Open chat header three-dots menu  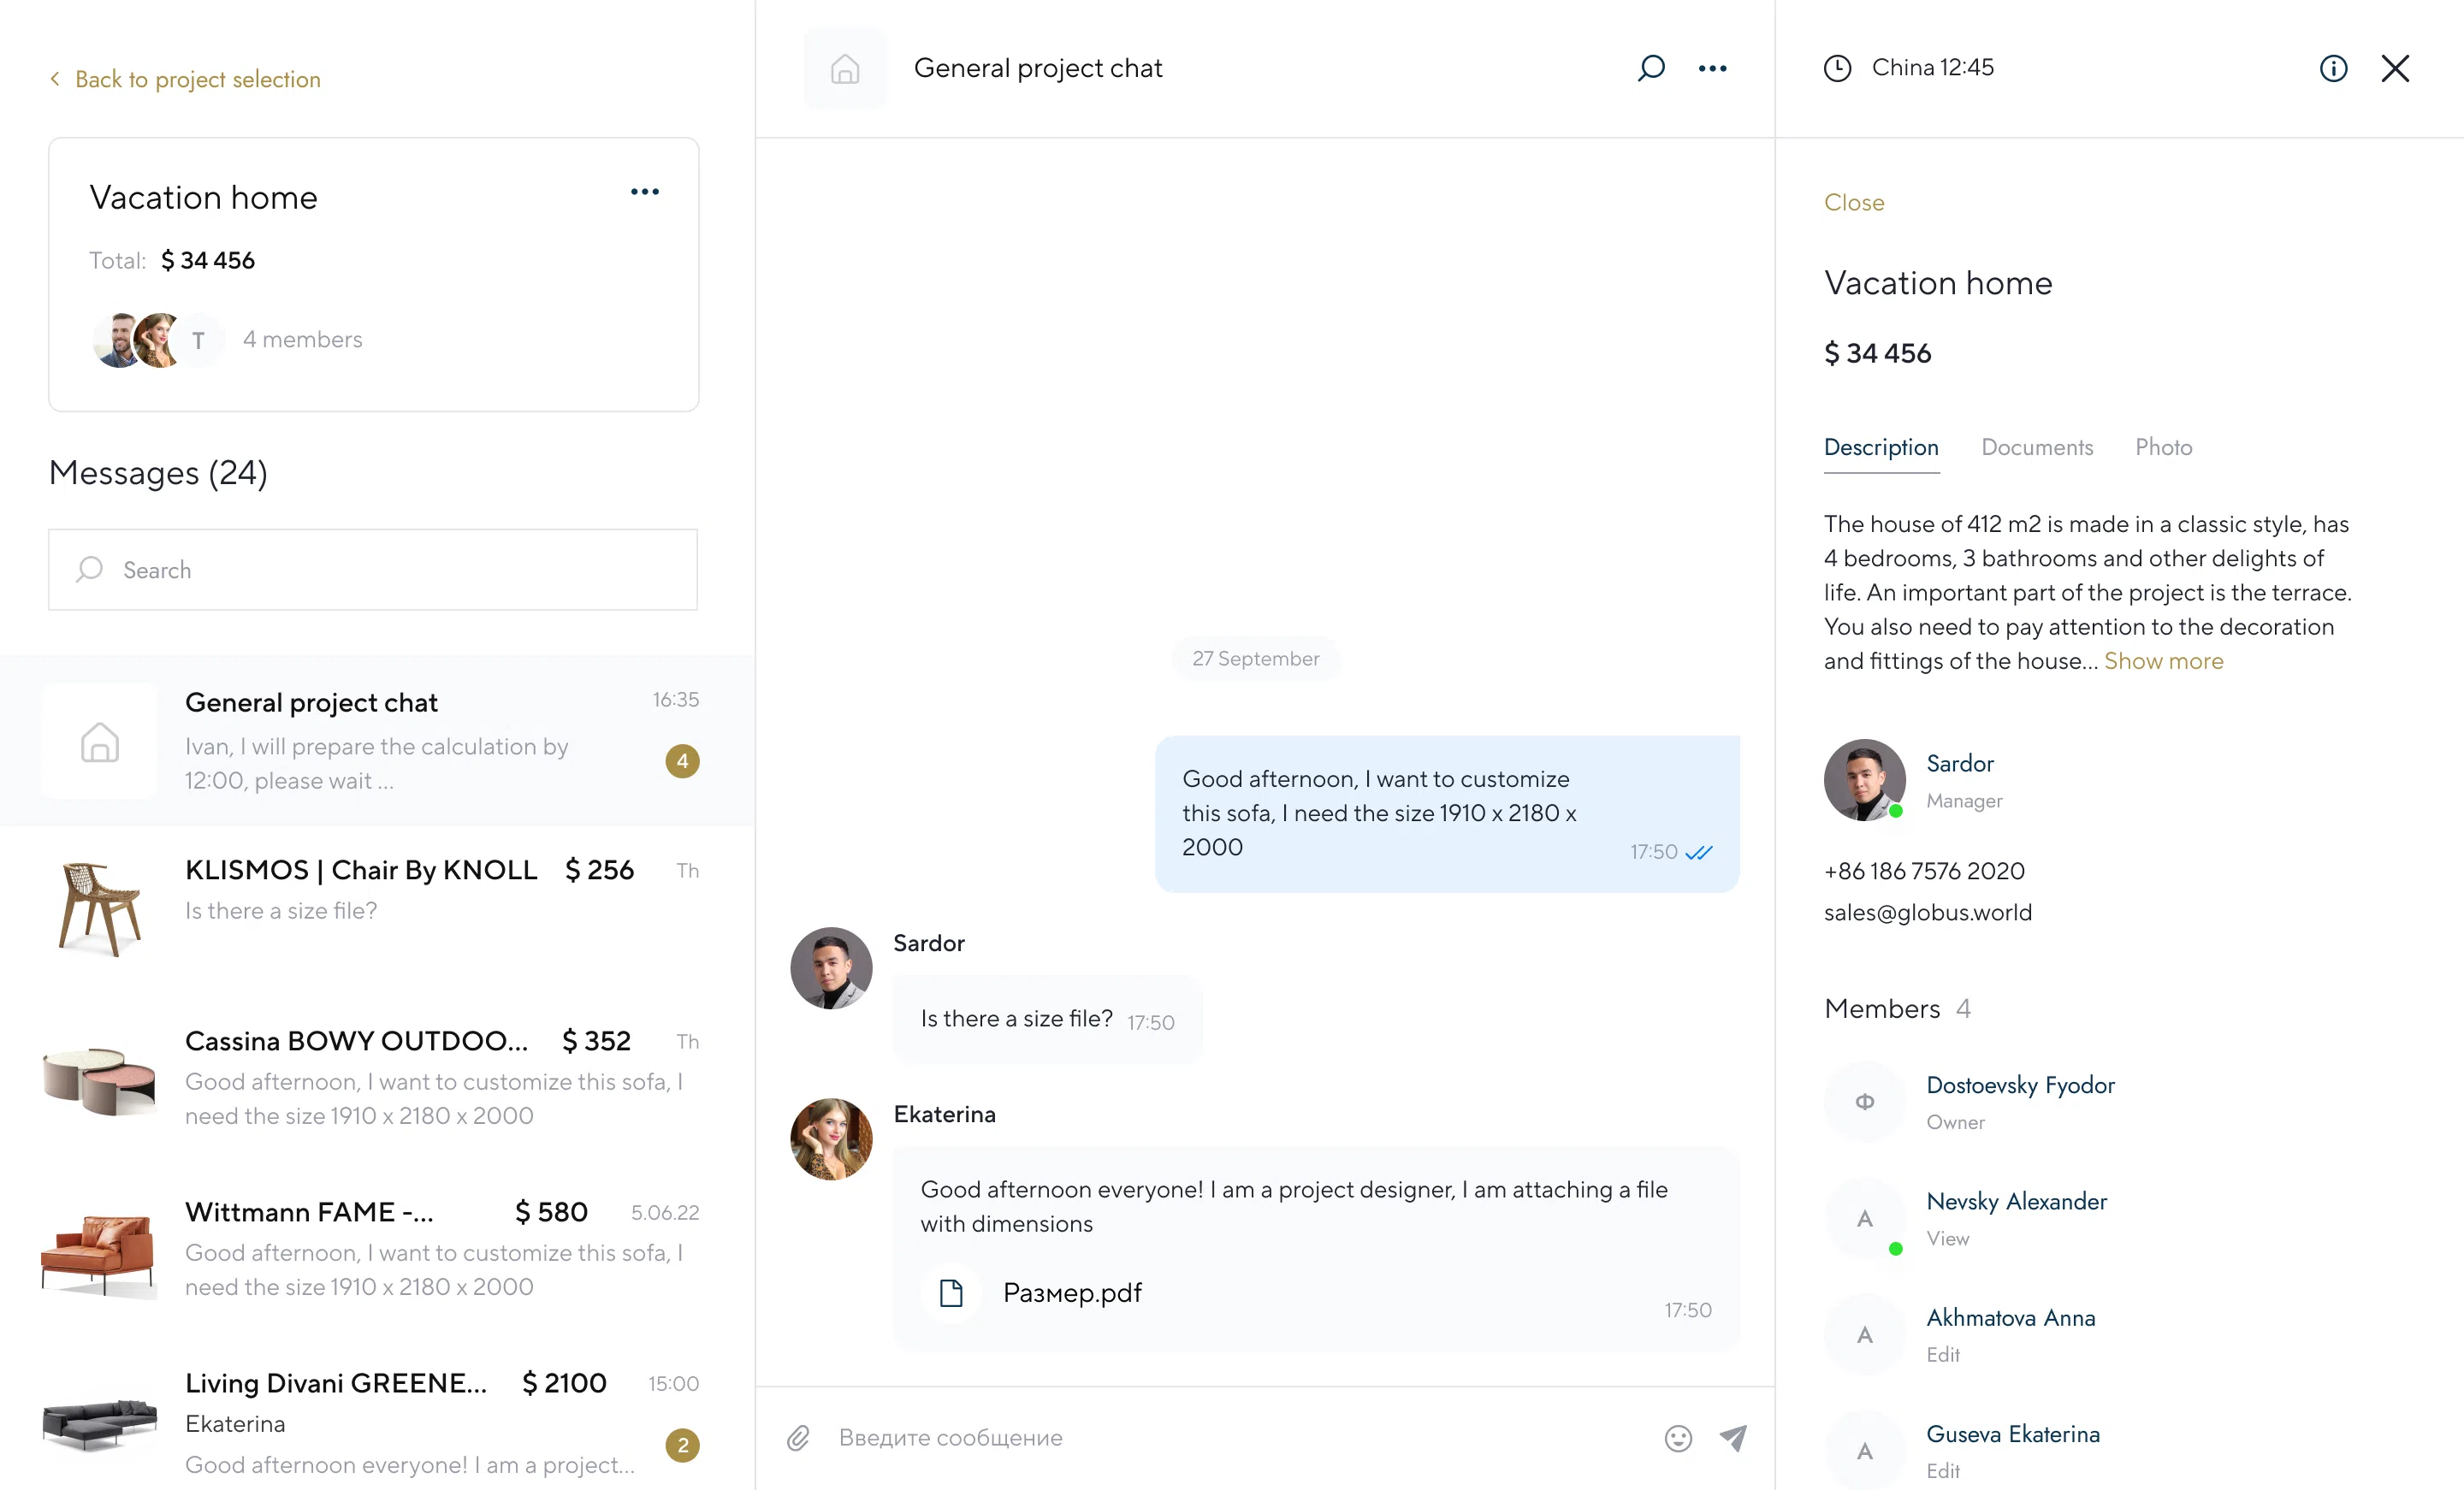pyautogui.click(x=1712, y=68)
